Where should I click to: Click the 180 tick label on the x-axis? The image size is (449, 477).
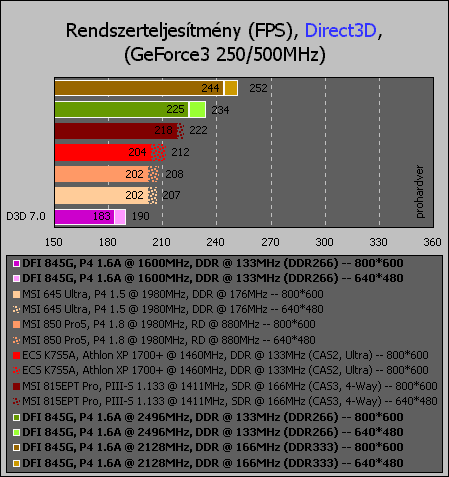point(108,242)
